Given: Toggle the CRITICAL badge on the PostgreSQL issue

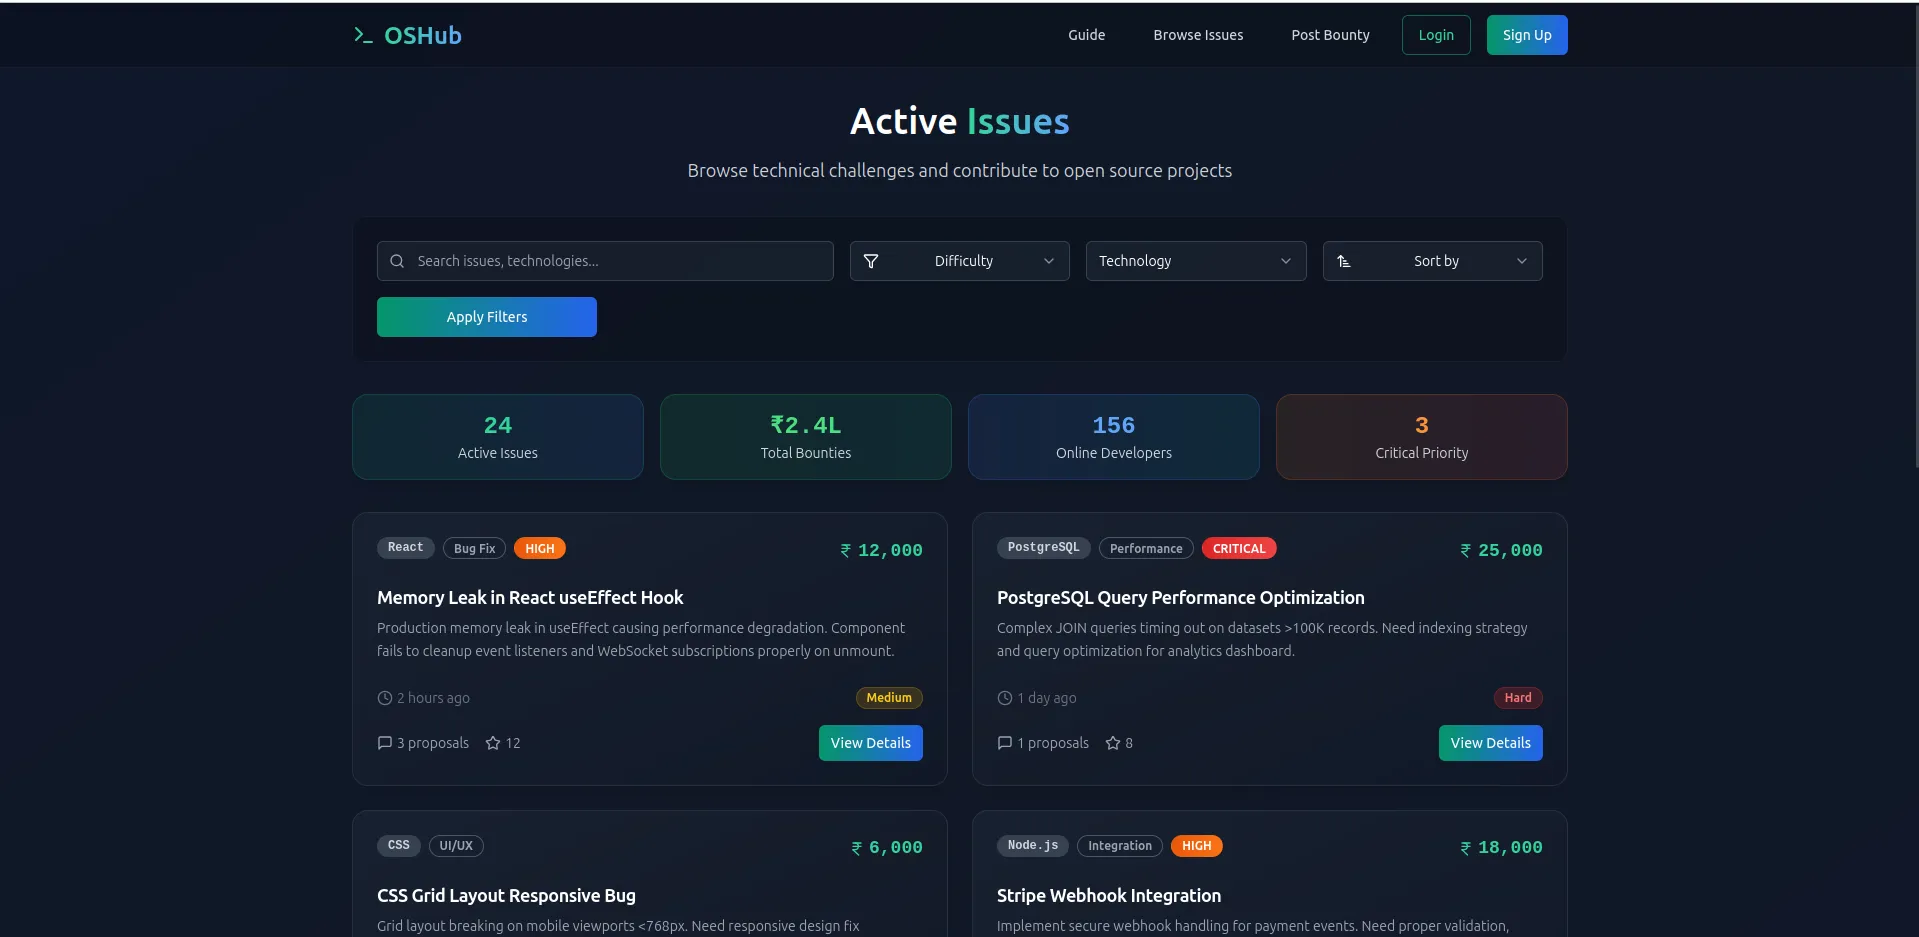Looking at the screenshot, I should 1239,548.
